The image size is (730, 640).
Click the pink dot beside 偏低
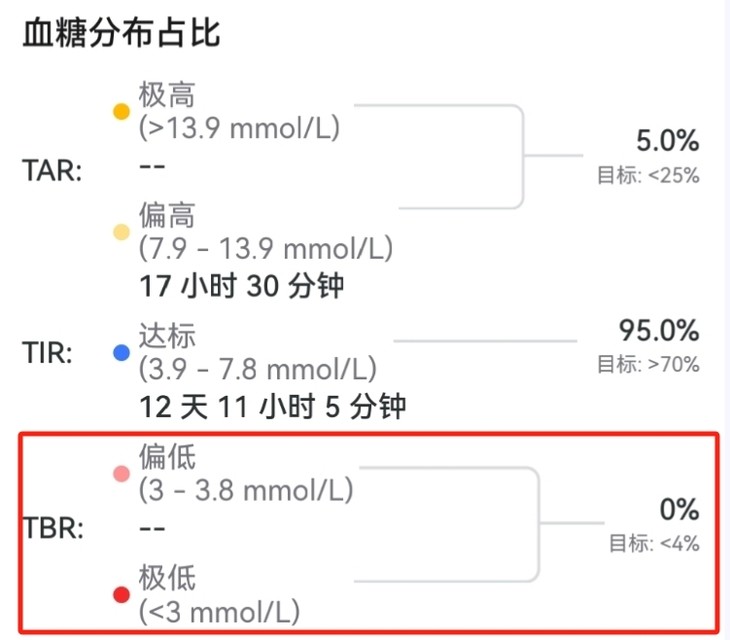pyautogui.click(x=121, y=473)
